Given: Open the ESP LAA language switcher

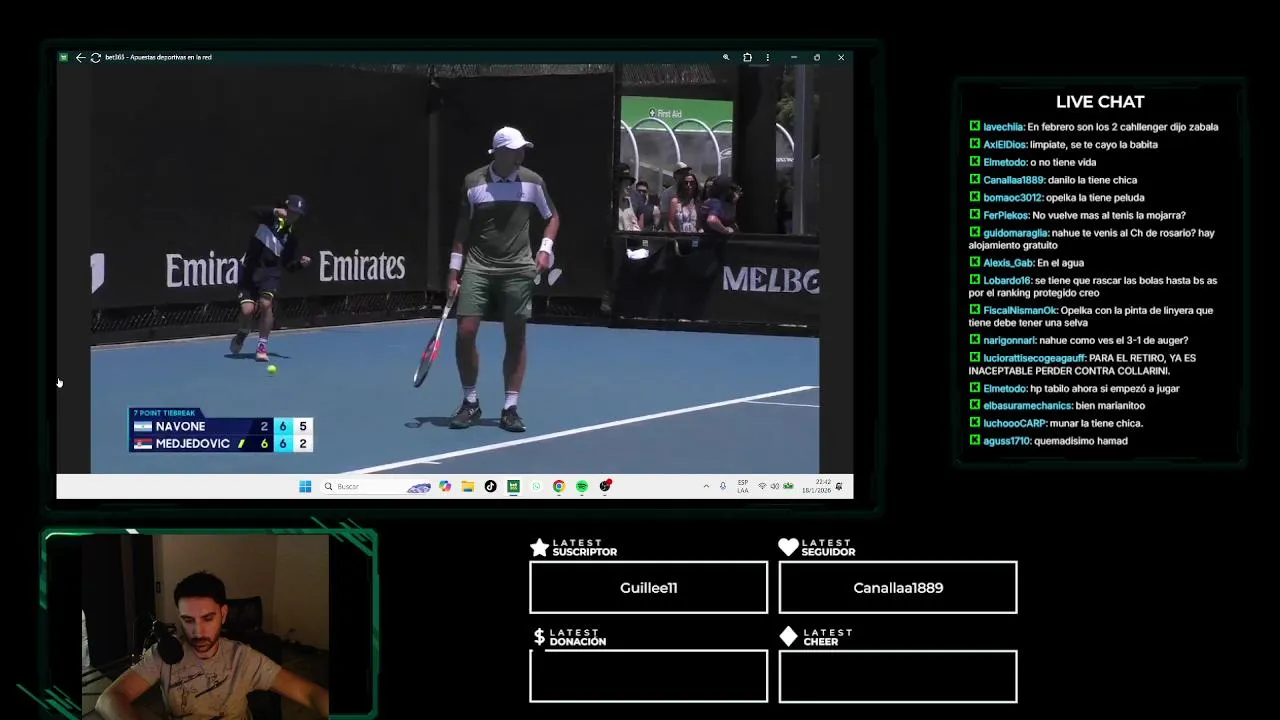Looking at the screenshot, I should [743, 486].
